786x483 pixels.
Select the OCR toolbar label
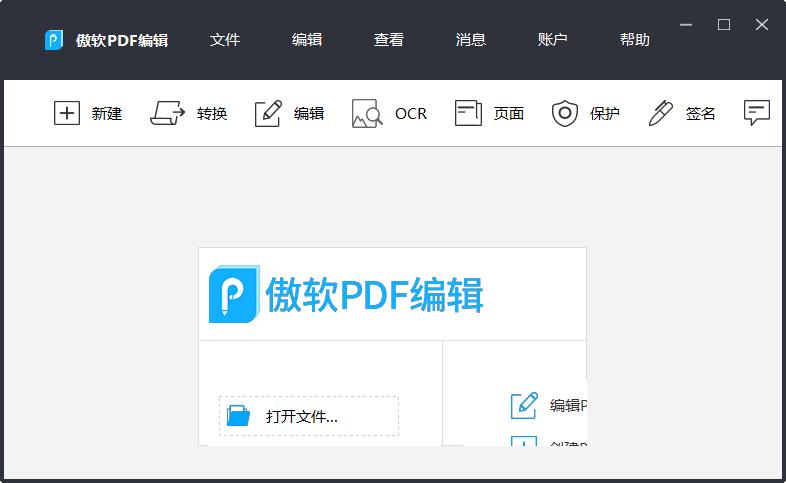(411, 114)
